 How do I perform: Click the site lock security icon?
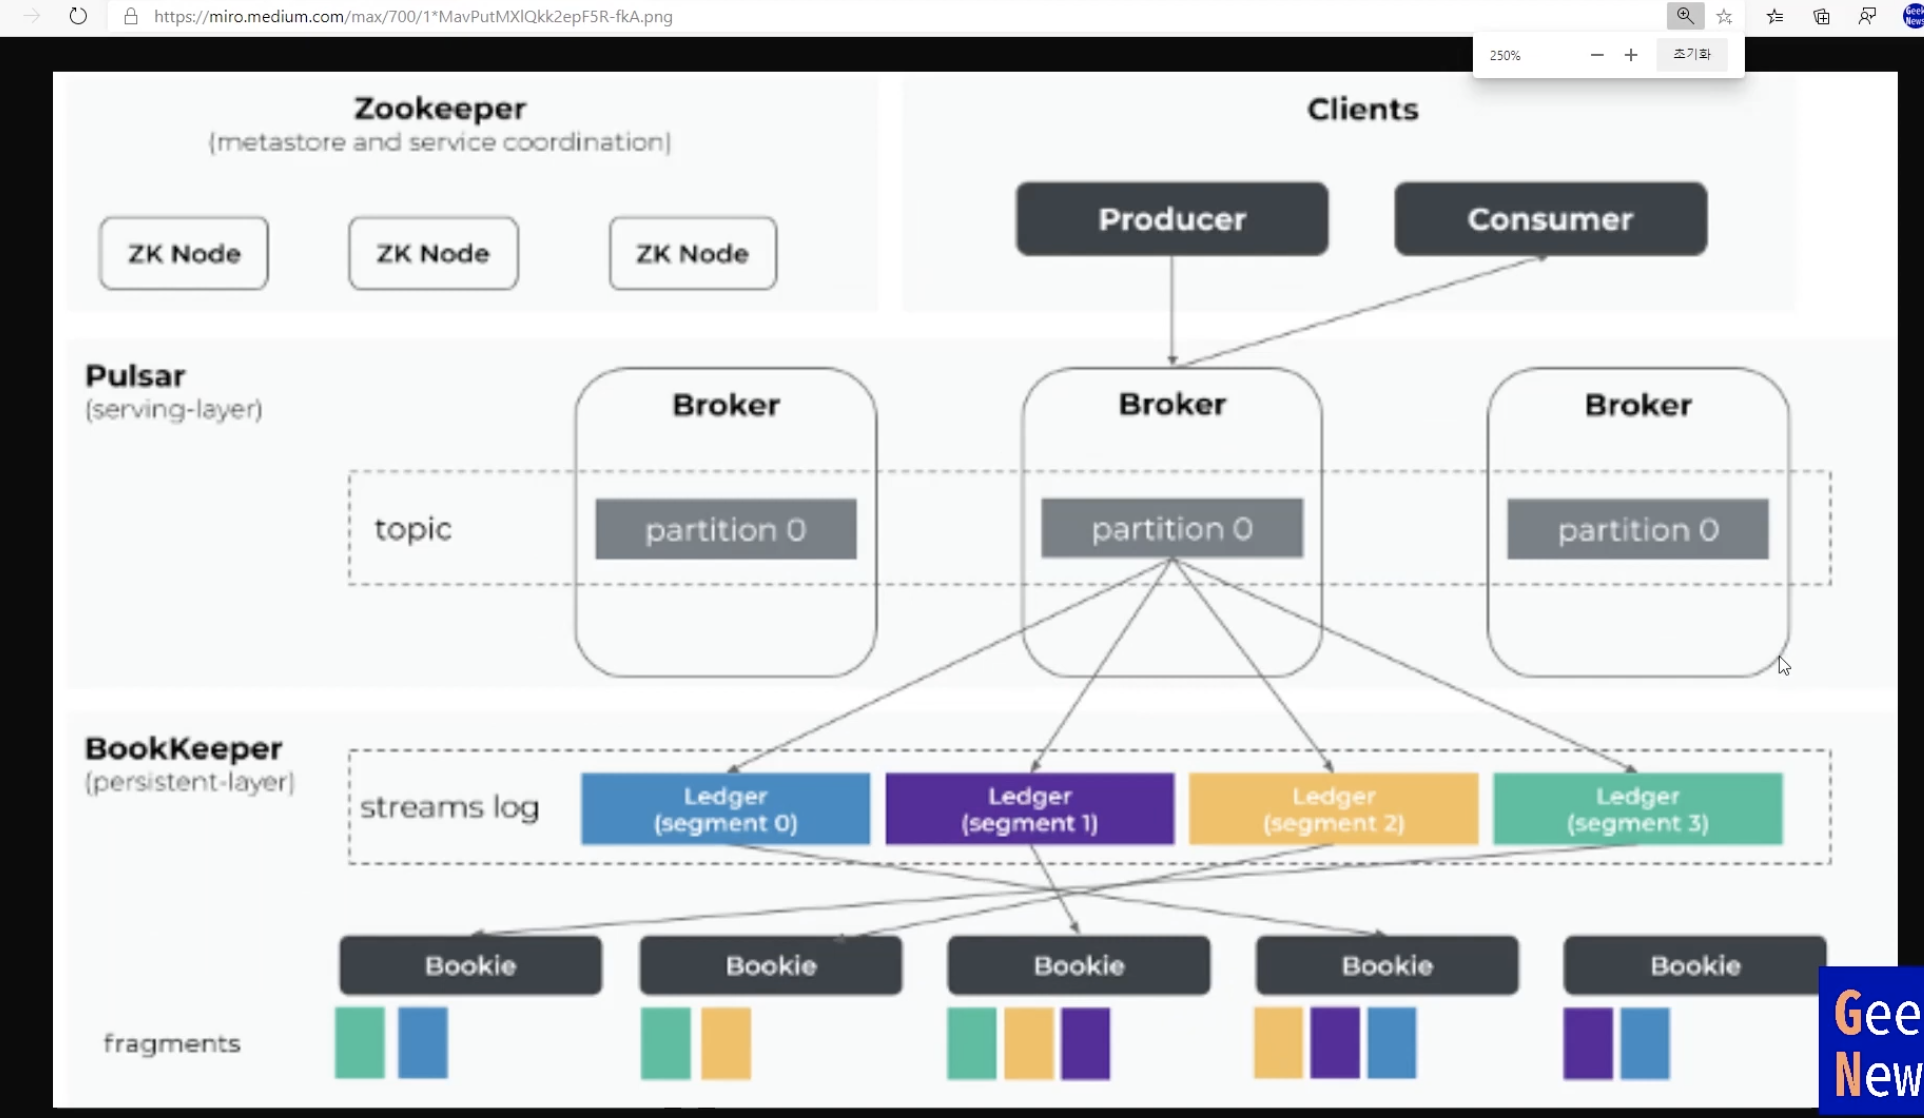pos(130,16)
